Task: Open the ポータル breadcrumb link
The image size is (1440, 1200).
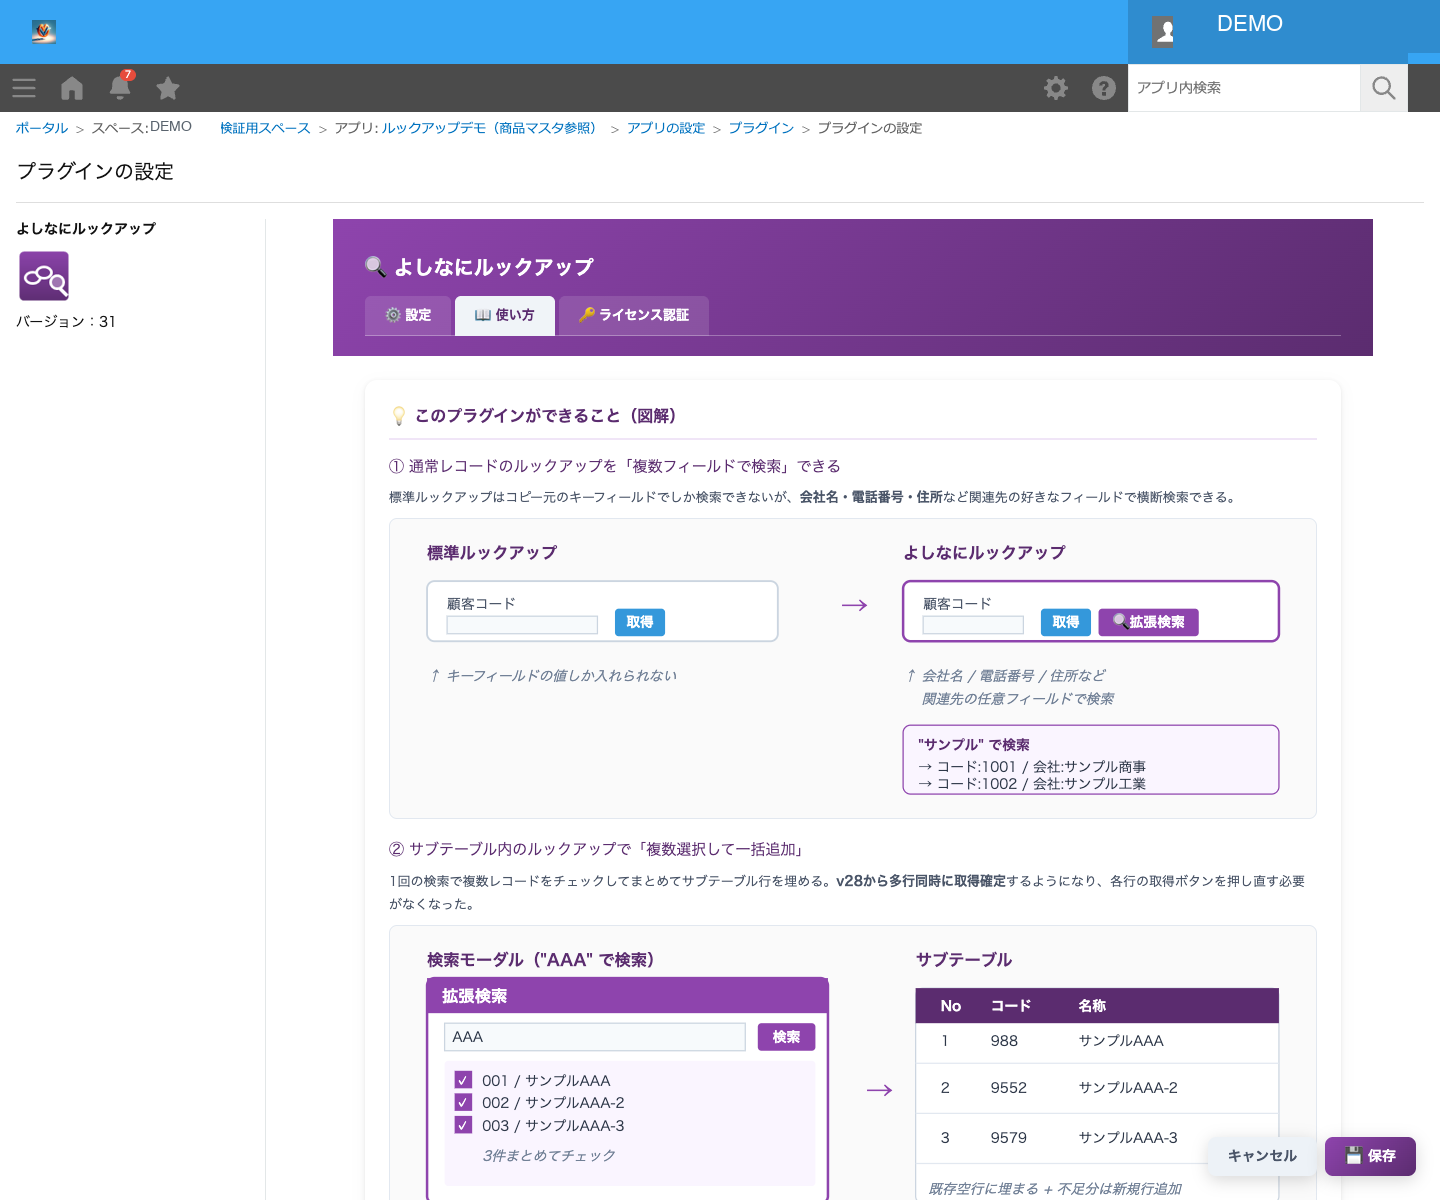Action: click(42, 128)
